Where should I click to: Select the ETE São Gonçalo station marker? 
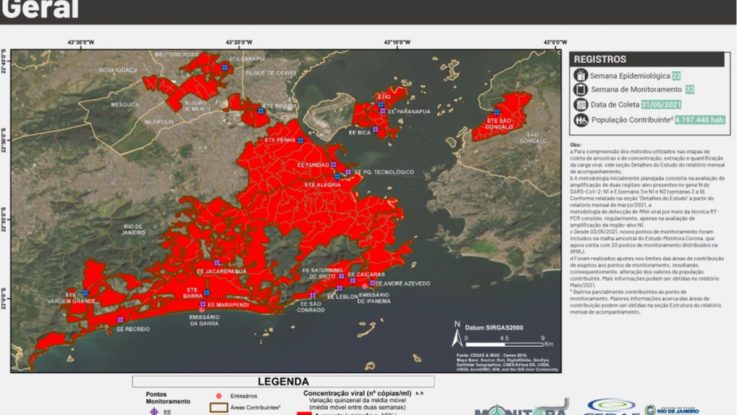tap(499, 113)
